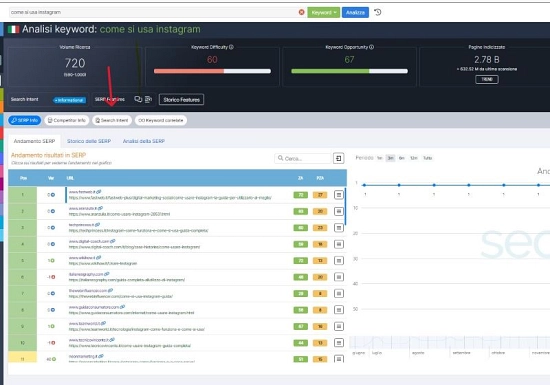This screenshot has height=385, width=550.
Task: Open the wikihow.it result URL link
Action: [103, 263]
